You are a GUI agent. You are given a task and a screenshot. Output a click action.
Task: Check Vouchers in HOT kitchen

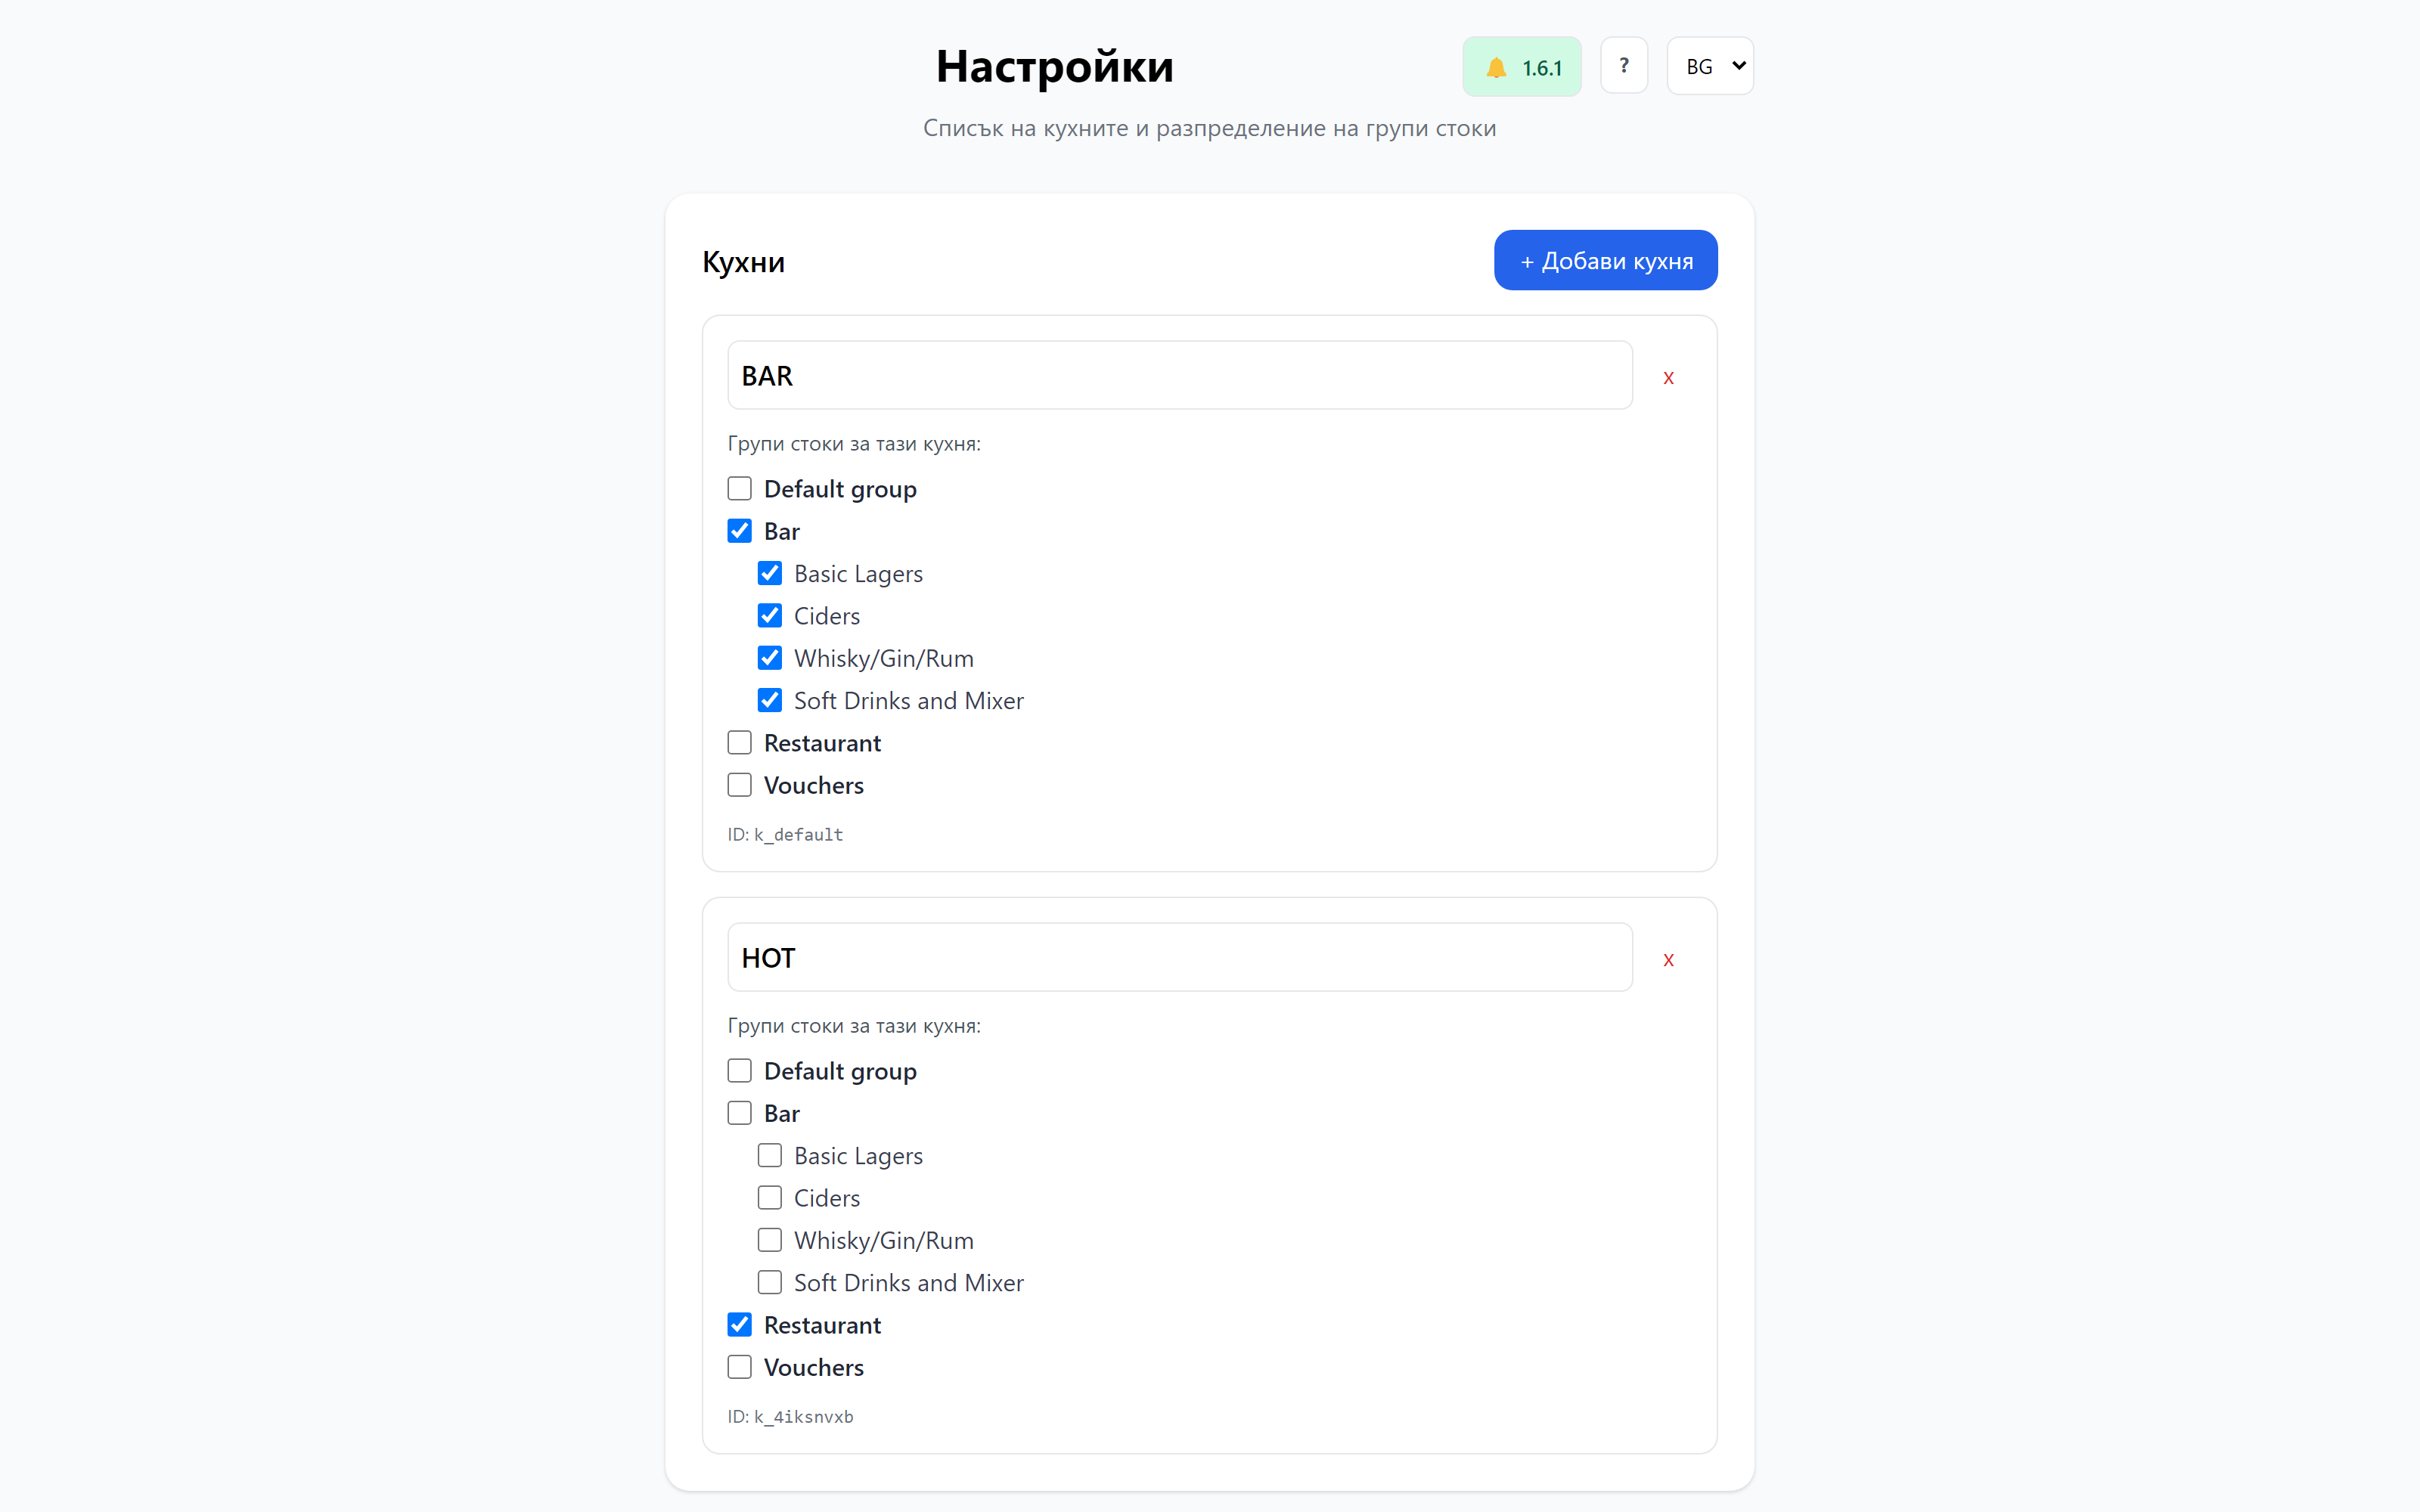tap(739, 1366)
